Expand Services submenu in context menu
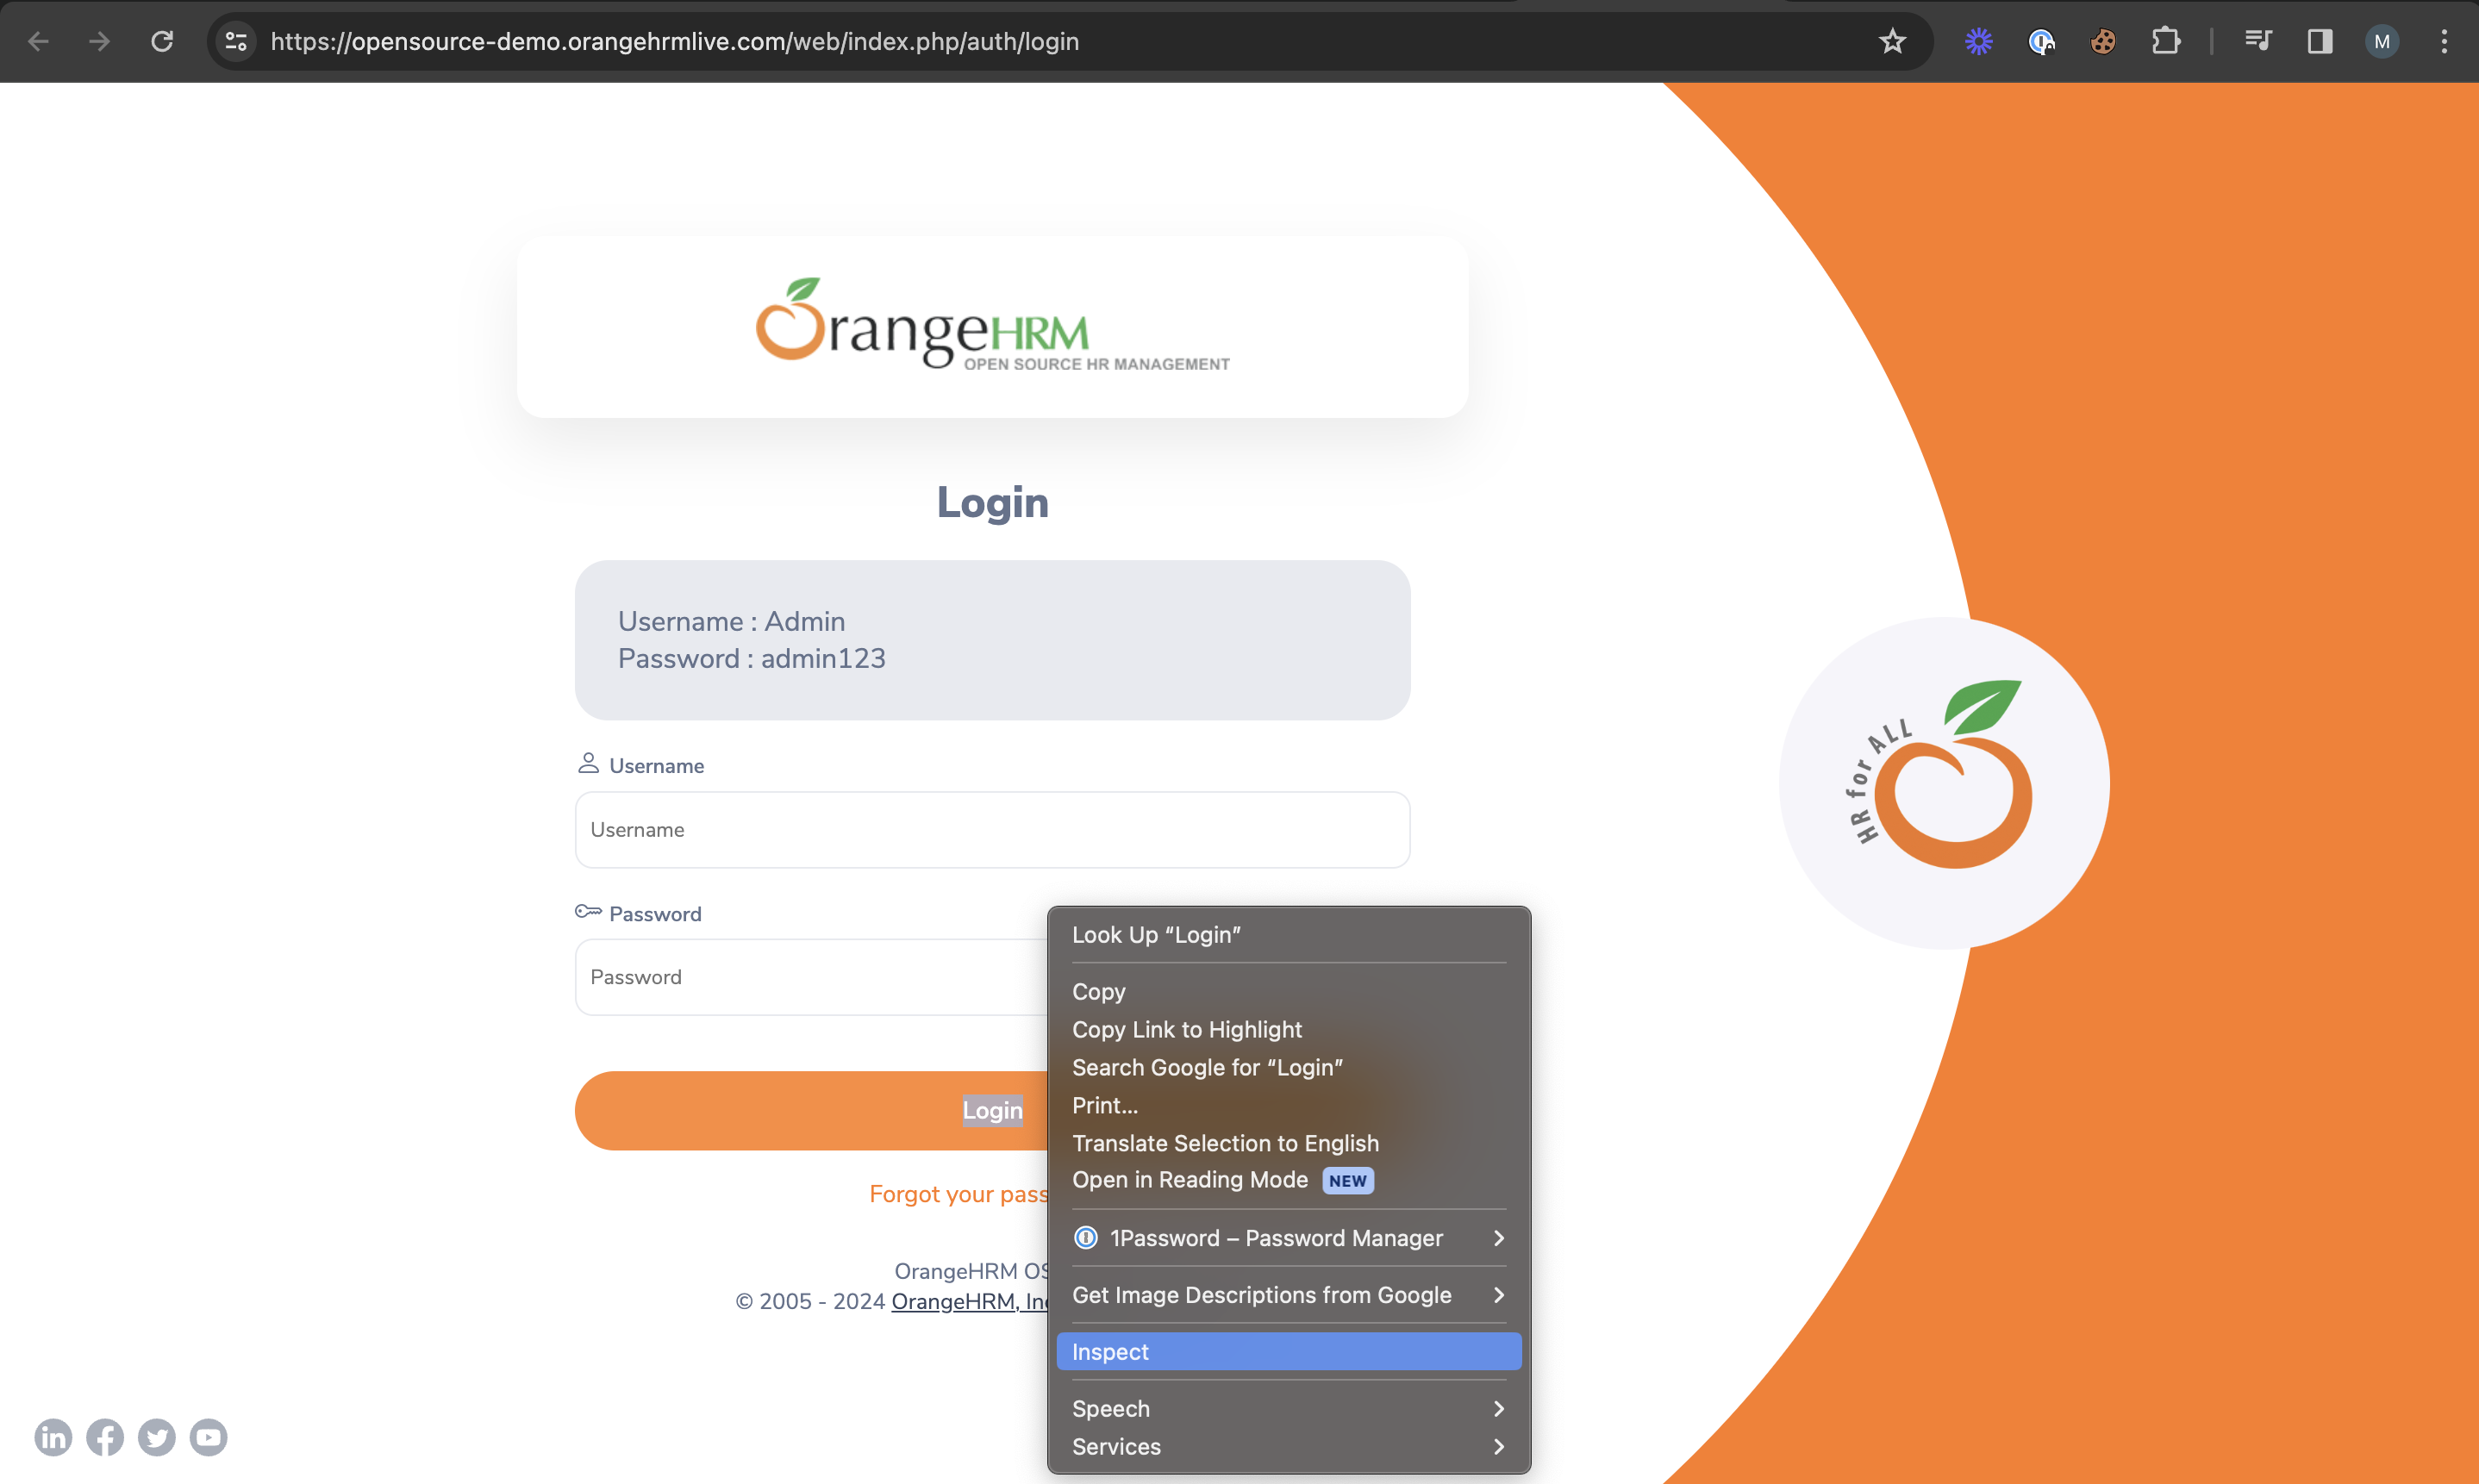 coord(1289,1445)
